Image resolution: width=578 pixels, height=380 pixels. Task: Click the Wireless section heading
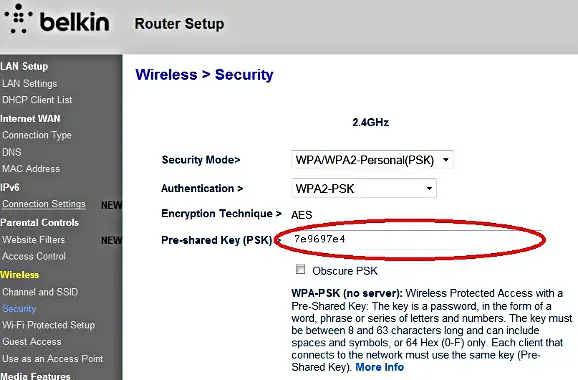19,275
